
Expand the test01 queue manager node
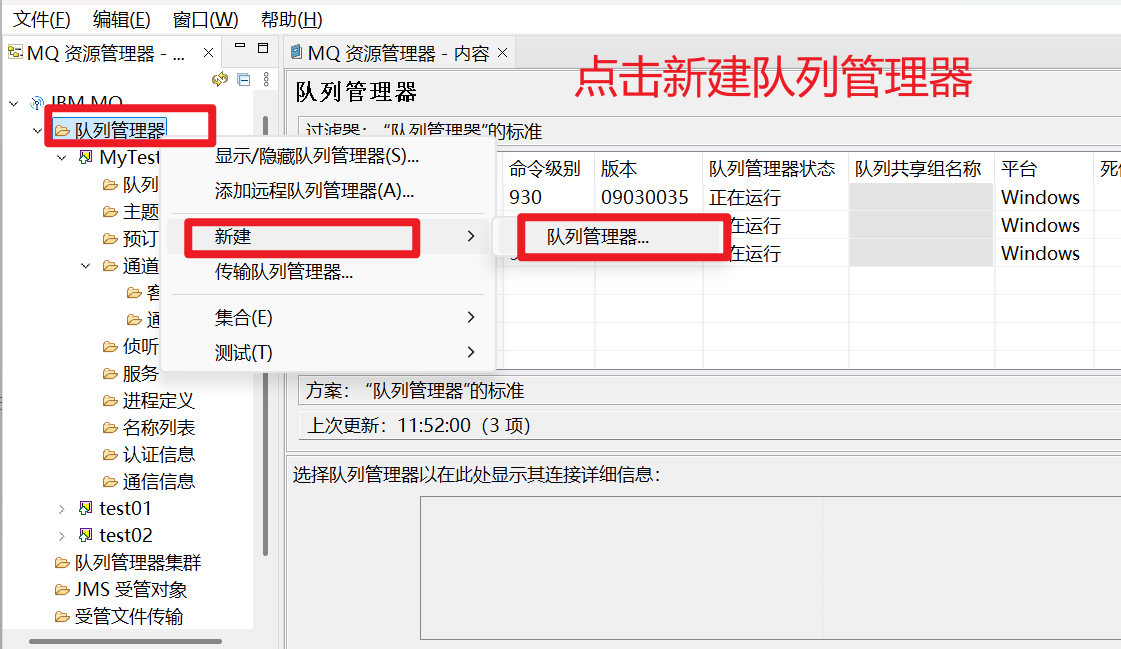(x=62, y=509)
